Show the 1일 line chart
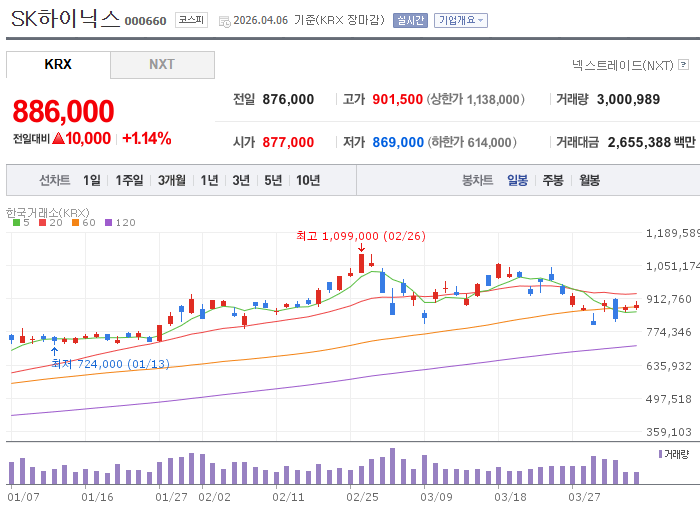Screen dimensions: 700x506 (x=92, y=180)
